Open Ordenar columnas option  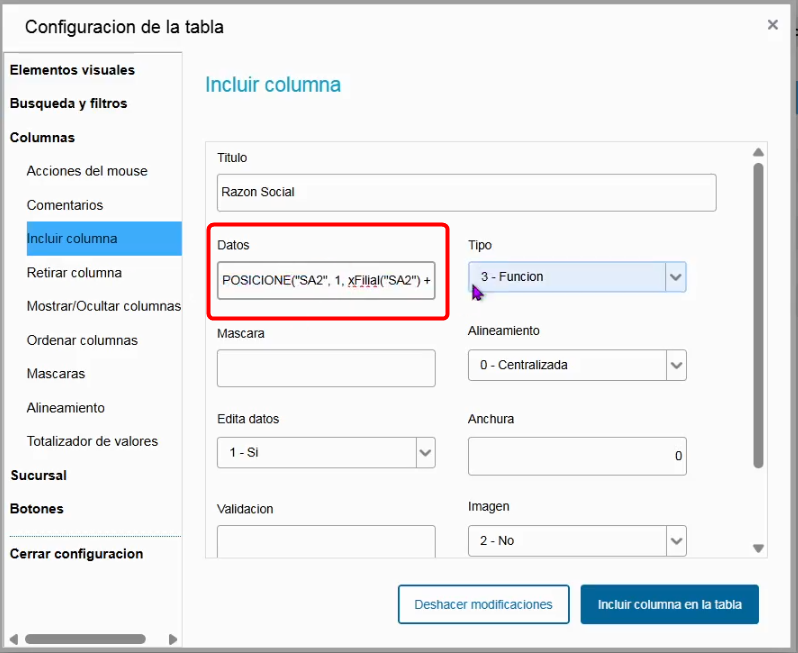click(82, 340)
